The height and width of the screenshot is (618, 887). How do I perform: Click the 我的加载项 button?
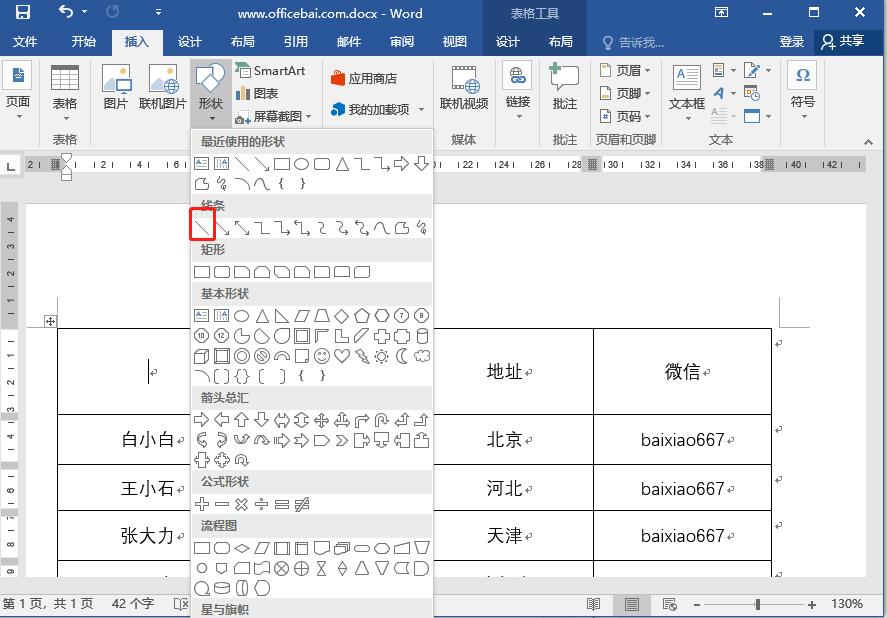377,108
